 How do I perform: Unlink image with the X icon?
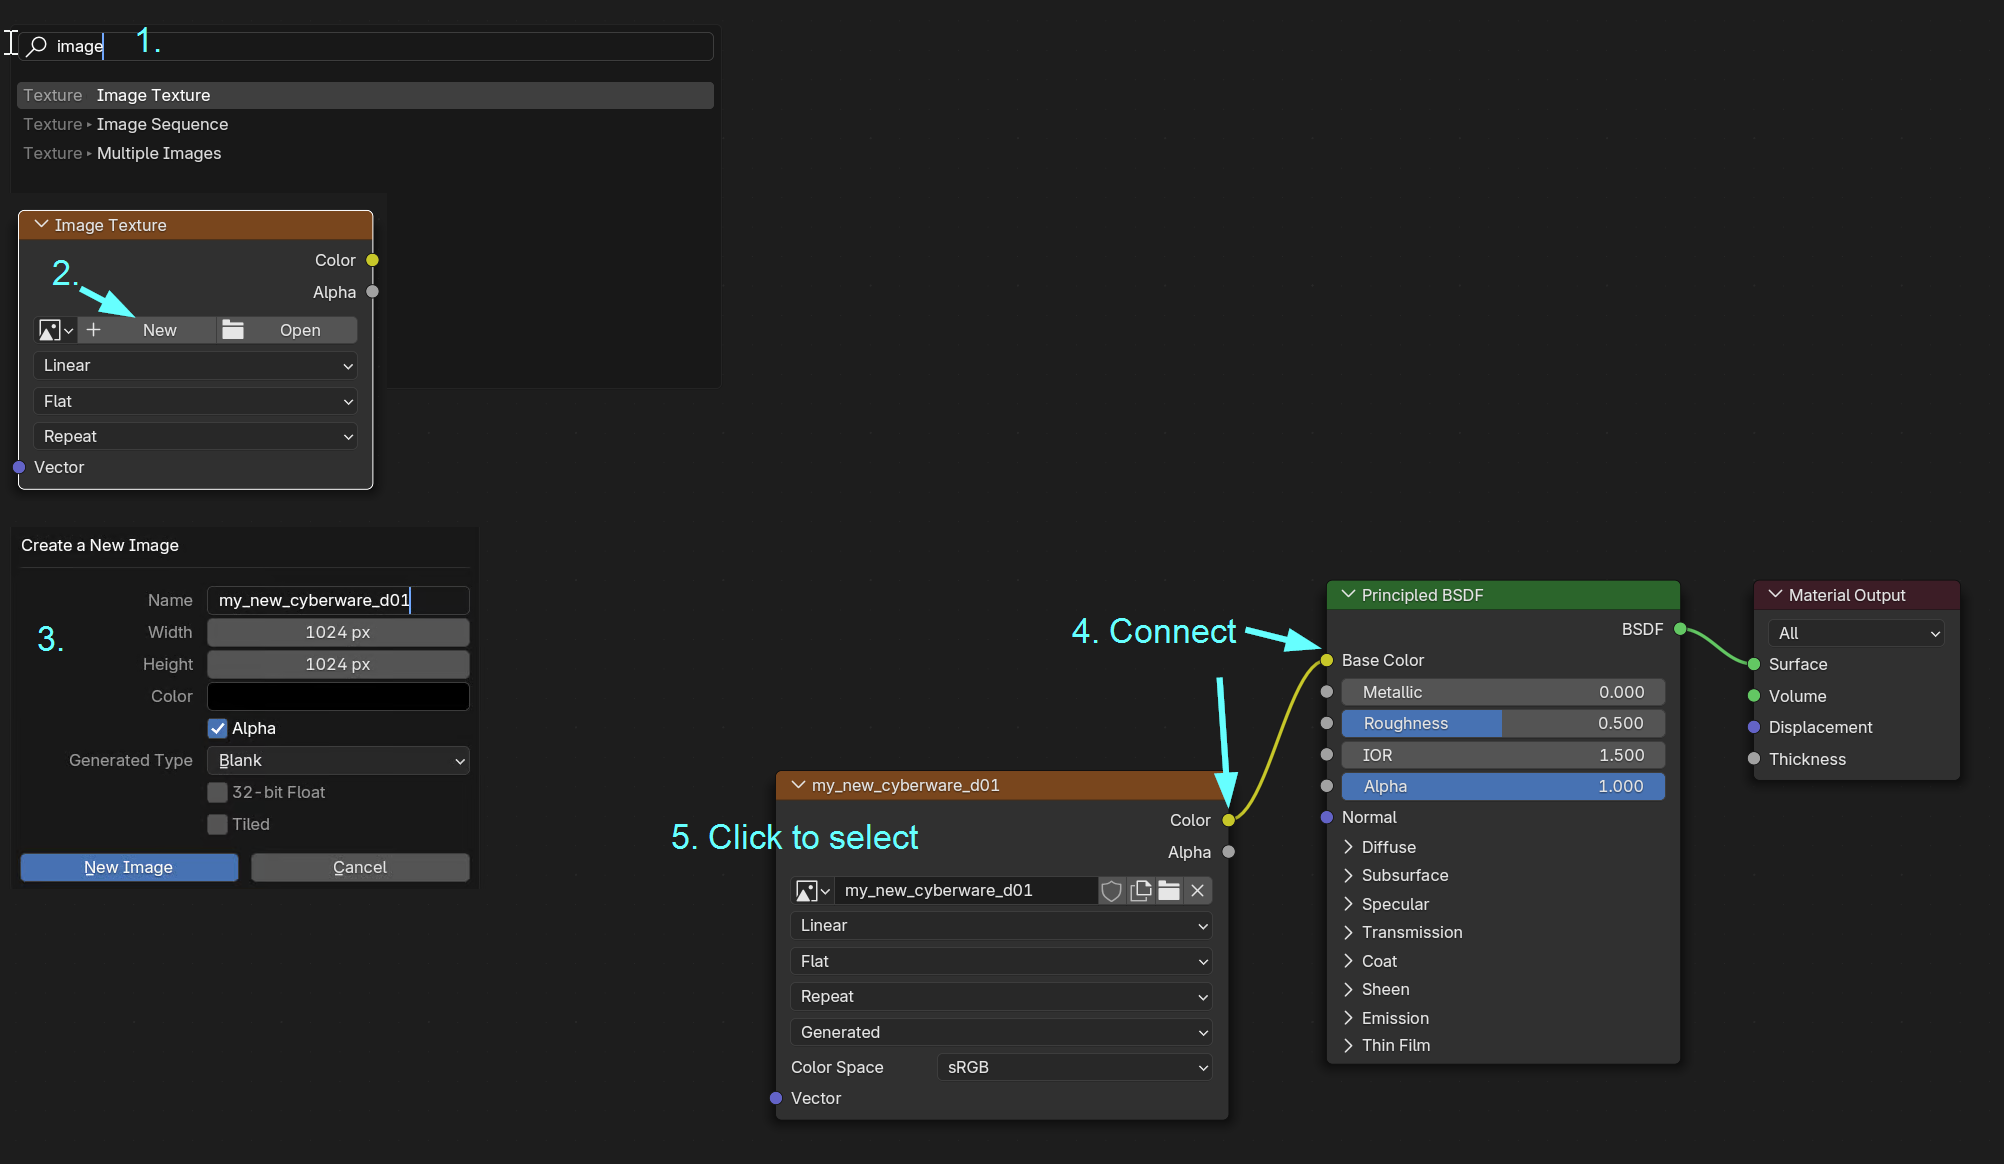[1197, 890]
